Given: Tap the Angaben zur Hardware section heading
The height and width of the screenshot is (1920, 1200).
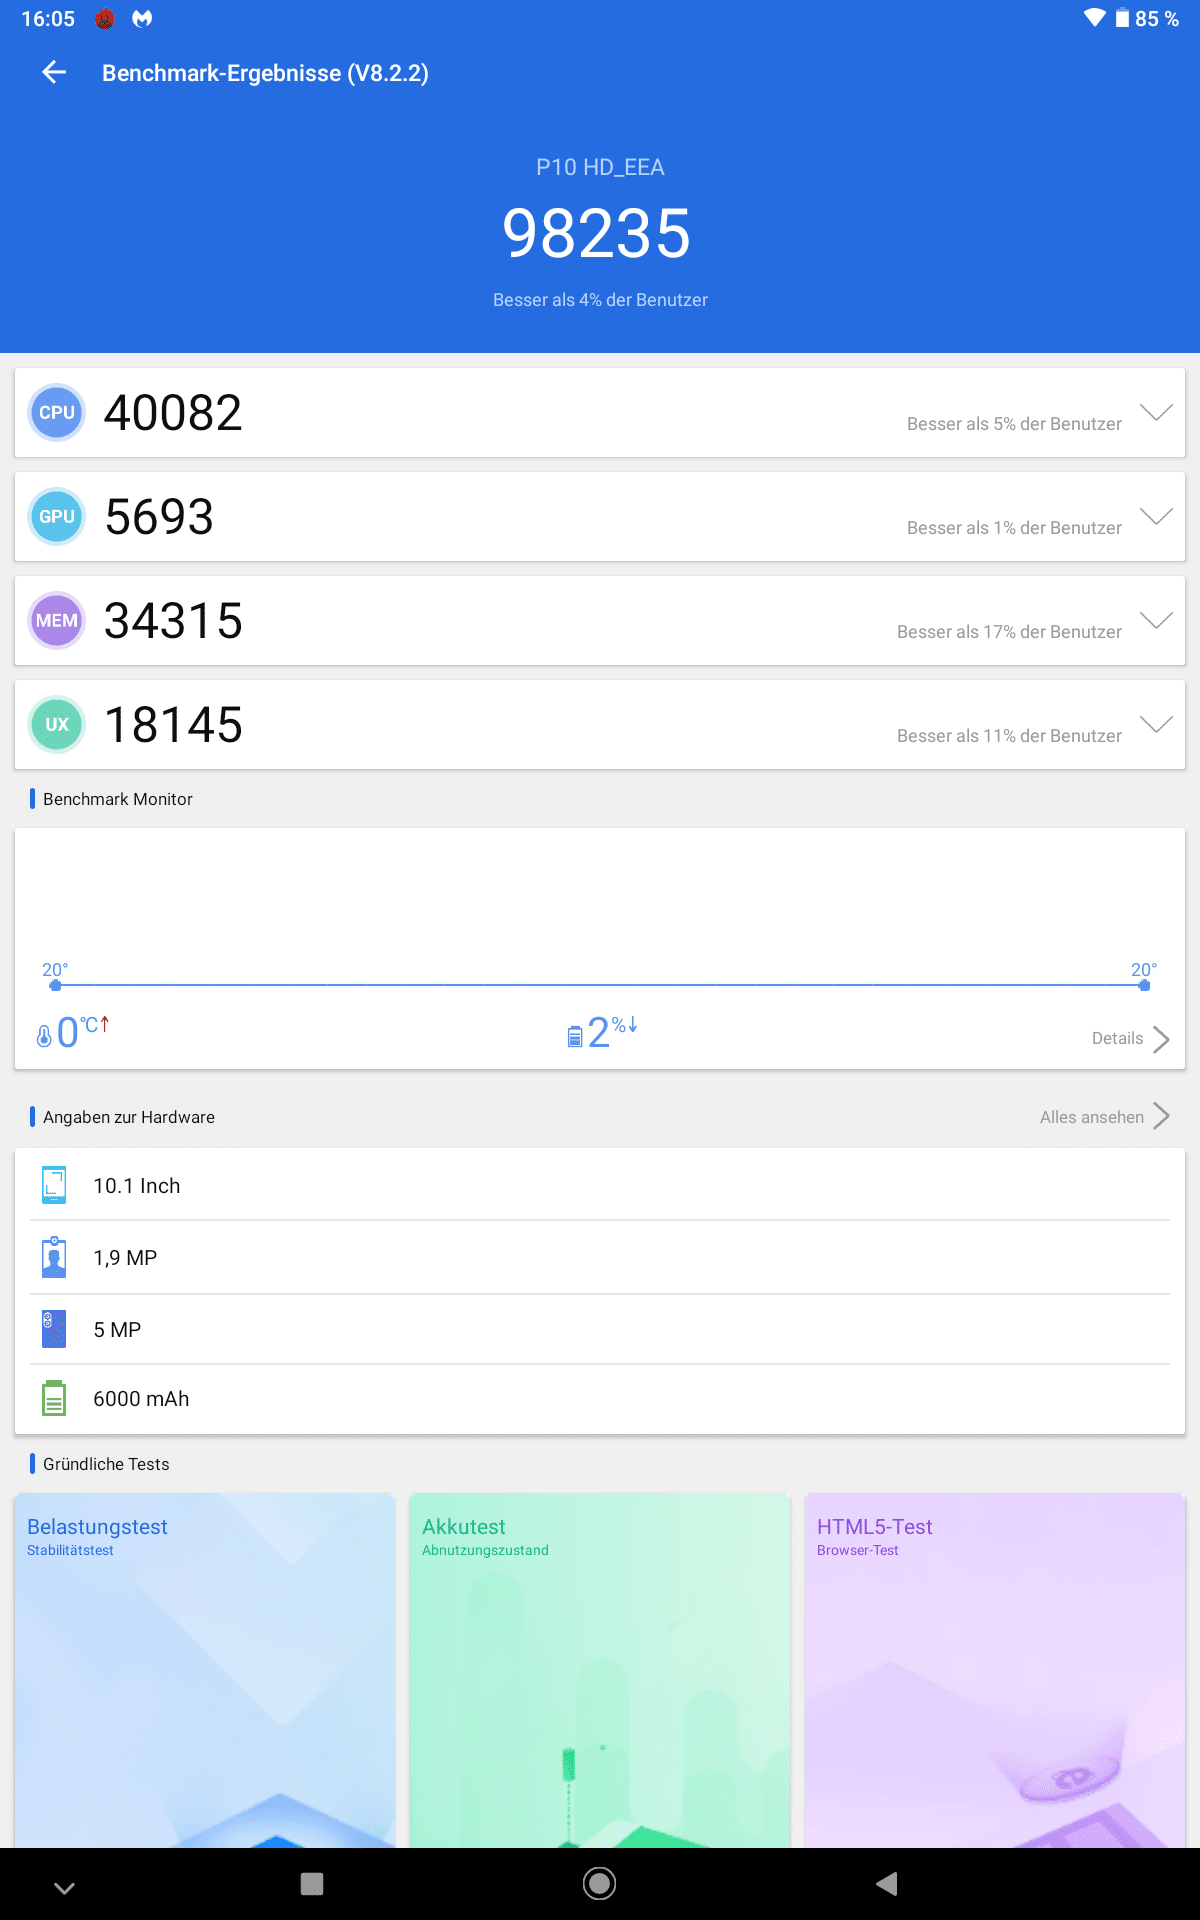Looking at the screenshot, I should (129, 1117).
